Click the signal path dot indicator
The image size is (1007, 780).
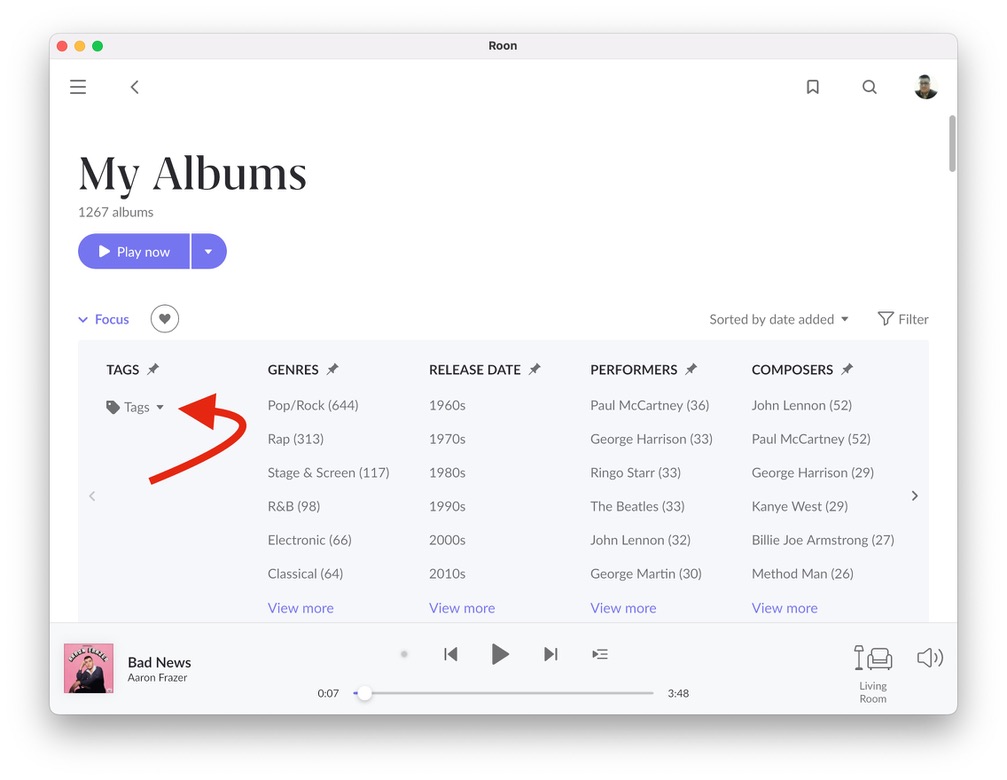(x=404, y=654)
